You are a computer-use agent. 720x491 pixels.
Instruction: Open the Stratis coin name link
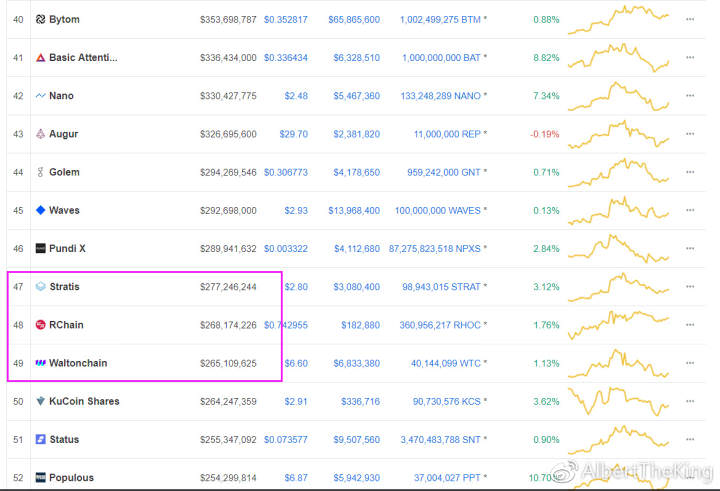pos(64,287)
